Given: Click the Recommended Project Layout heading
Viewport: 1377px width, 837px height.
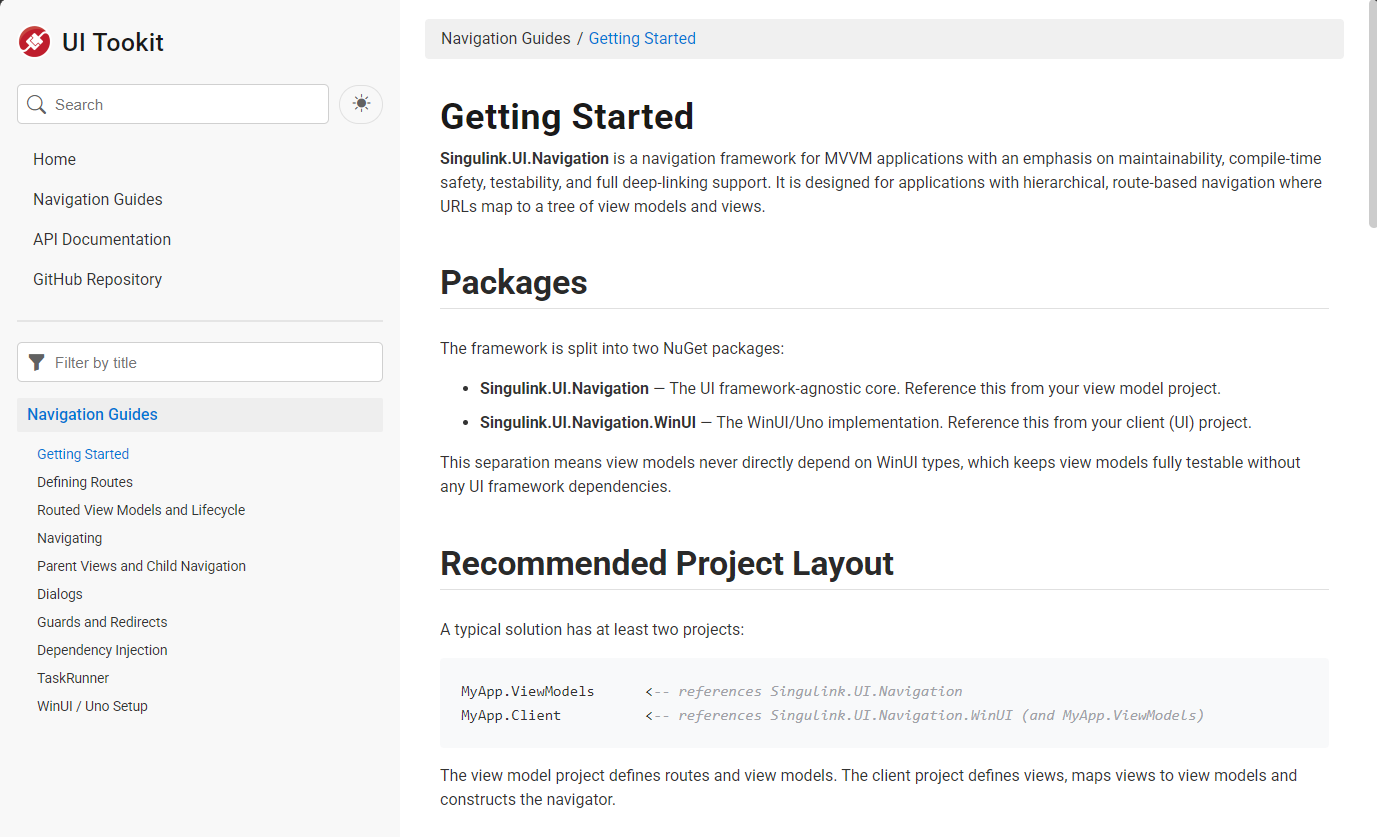Looking at the screenshot, I should pyautogui.click(x=667, y=564).
